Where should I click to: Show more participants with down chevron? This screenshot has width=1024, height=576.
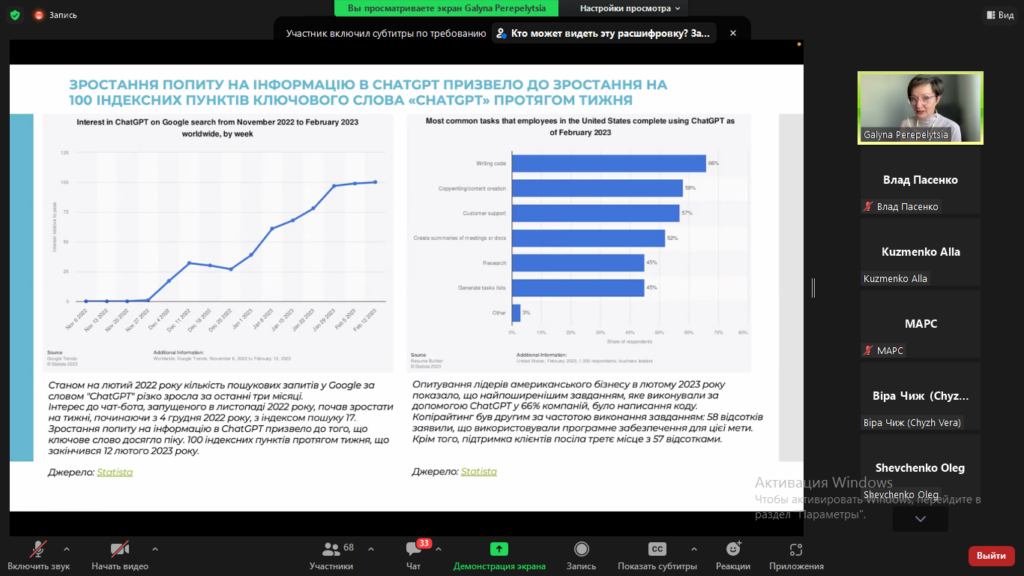click(x=920, y=519)
